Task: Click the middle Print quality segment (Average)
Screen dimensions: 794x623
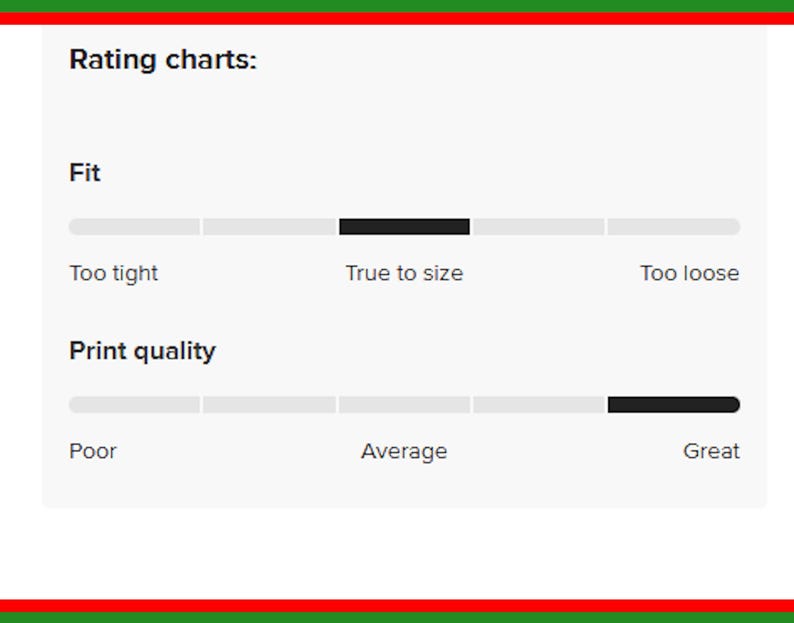Action: (405, 405)
